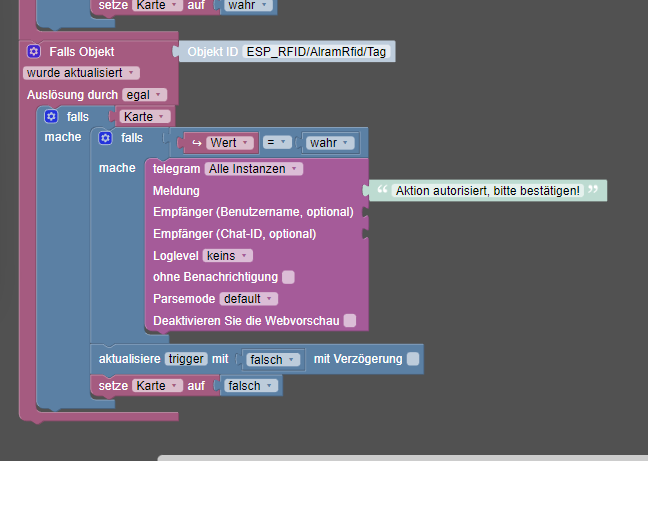
Task: Edit text Aktion autorisiert, bitte bestätigen!
Action: tap(488, 191)
